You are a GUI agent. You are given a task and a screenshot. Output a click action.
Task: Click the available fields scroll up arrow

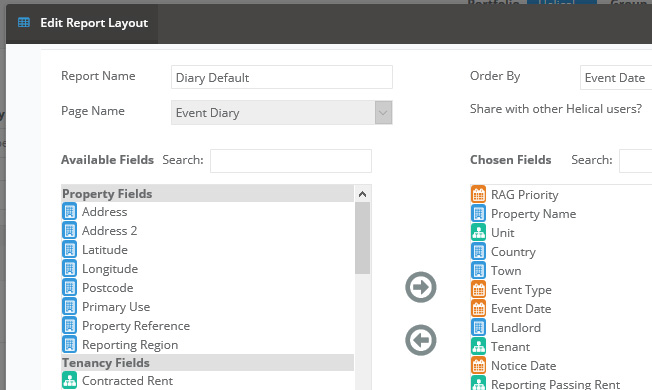pyautogui.click(x=363, y=194)
